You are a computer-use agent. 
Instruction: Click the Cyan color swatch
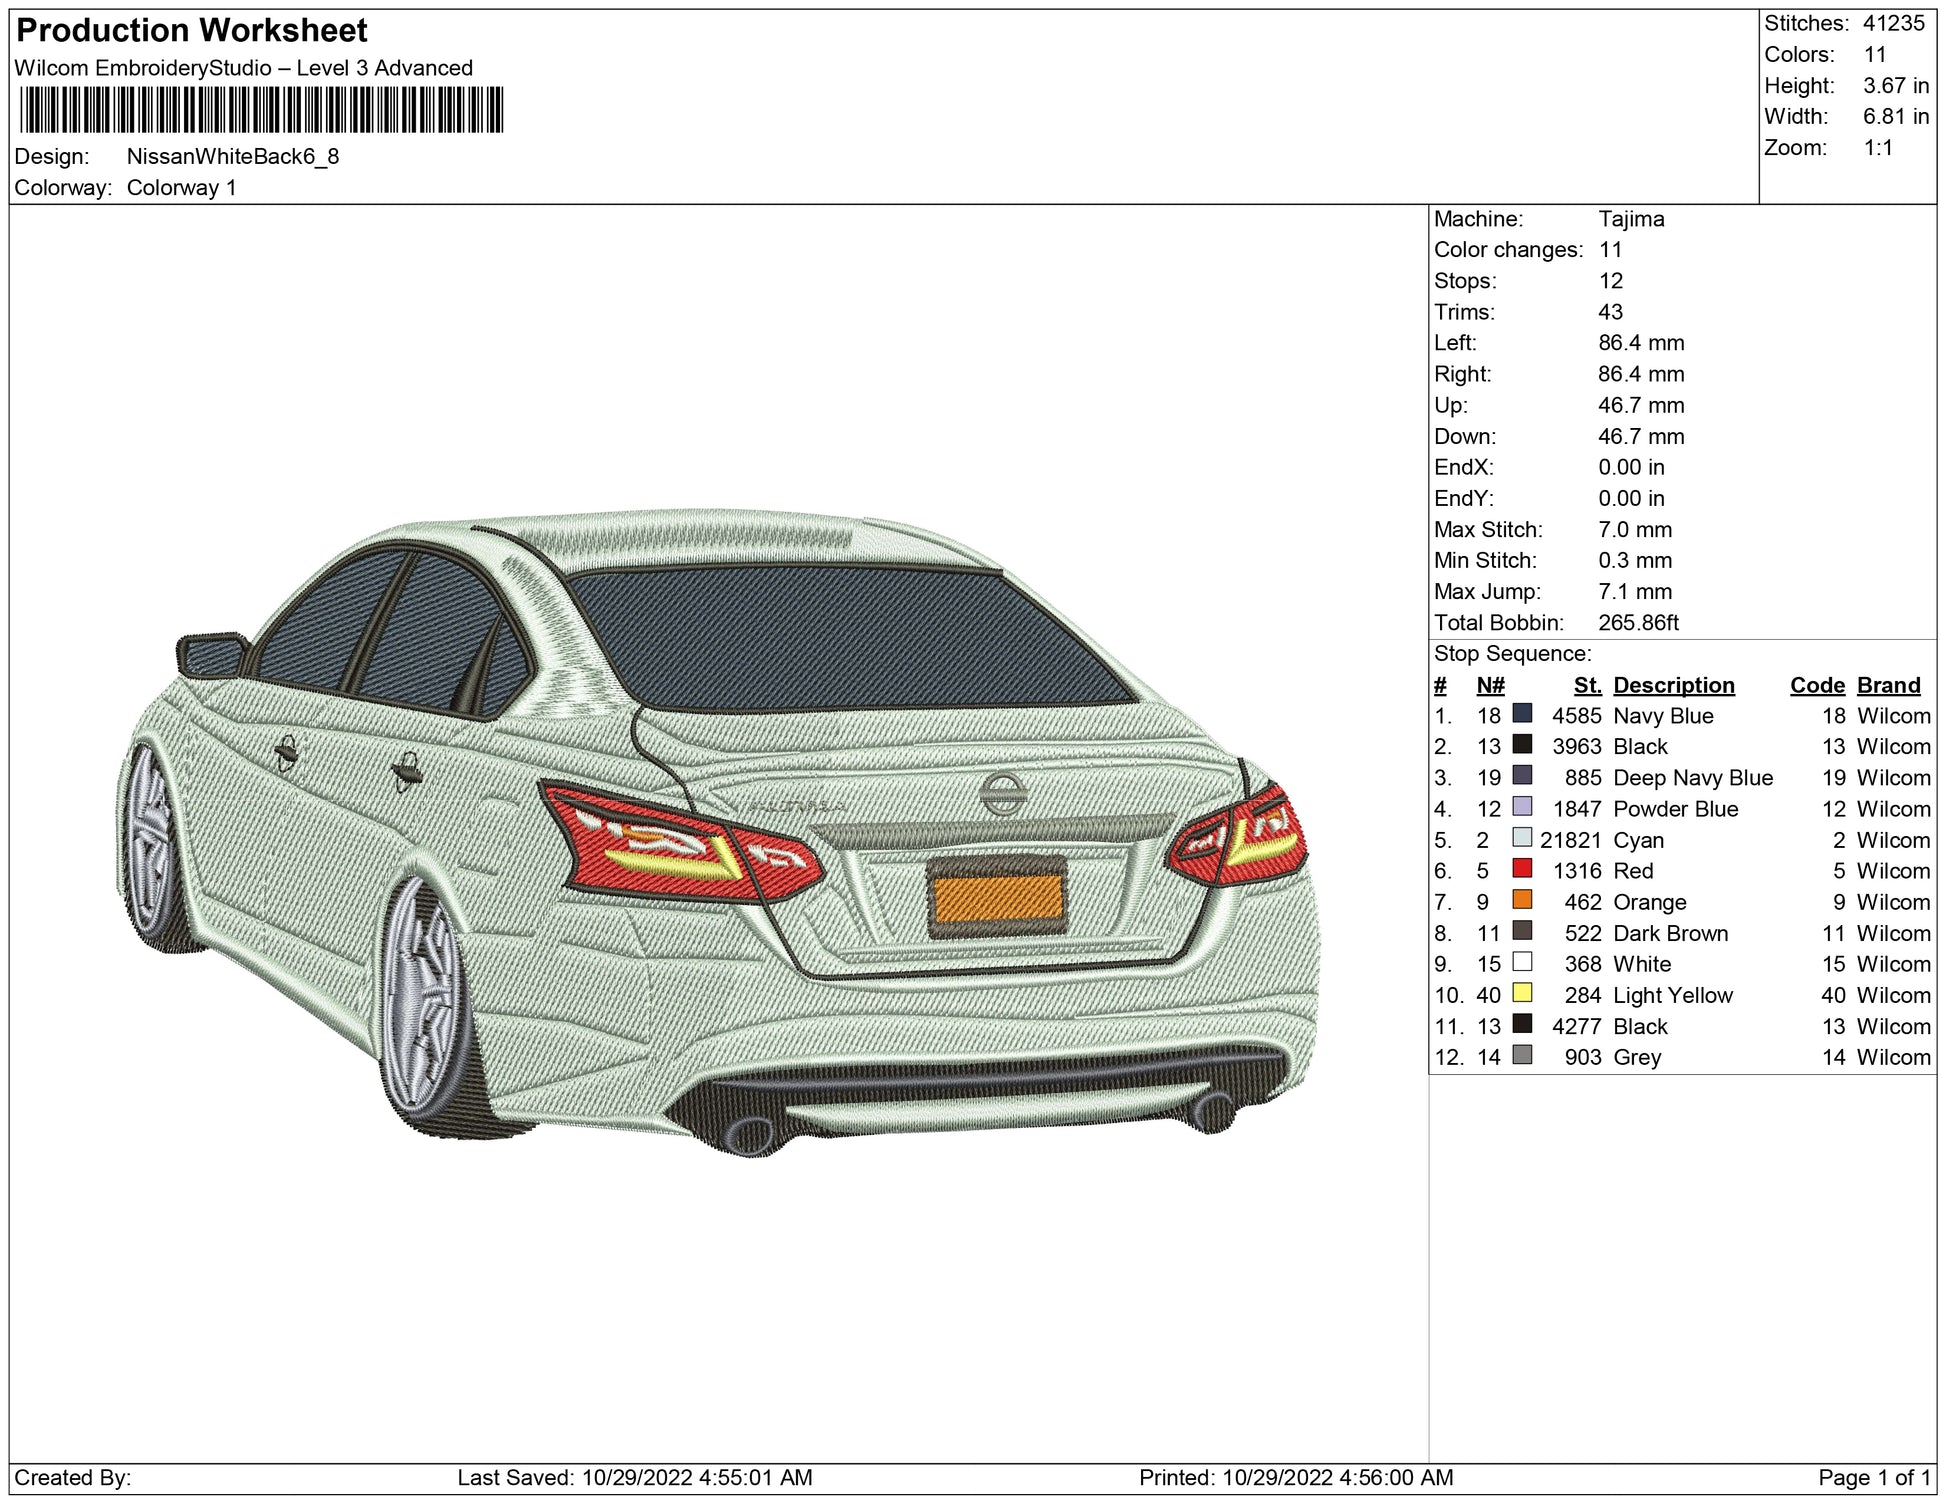1522,838
